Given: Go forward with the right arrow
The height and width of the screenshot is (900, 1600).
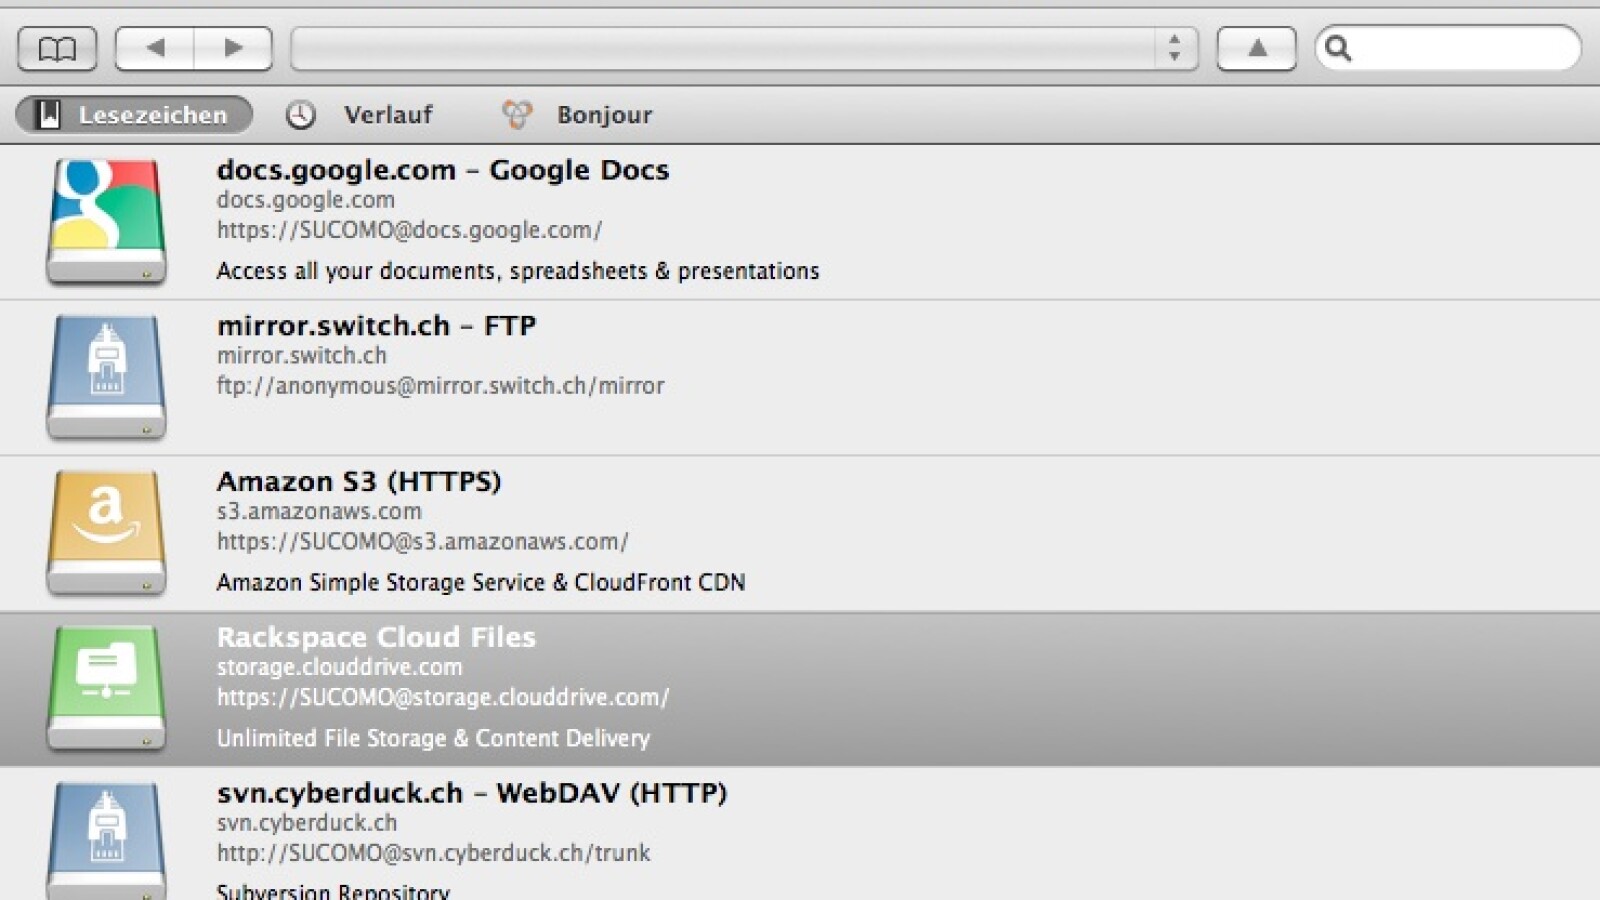Looking at the screenshot, I should 233,48.
